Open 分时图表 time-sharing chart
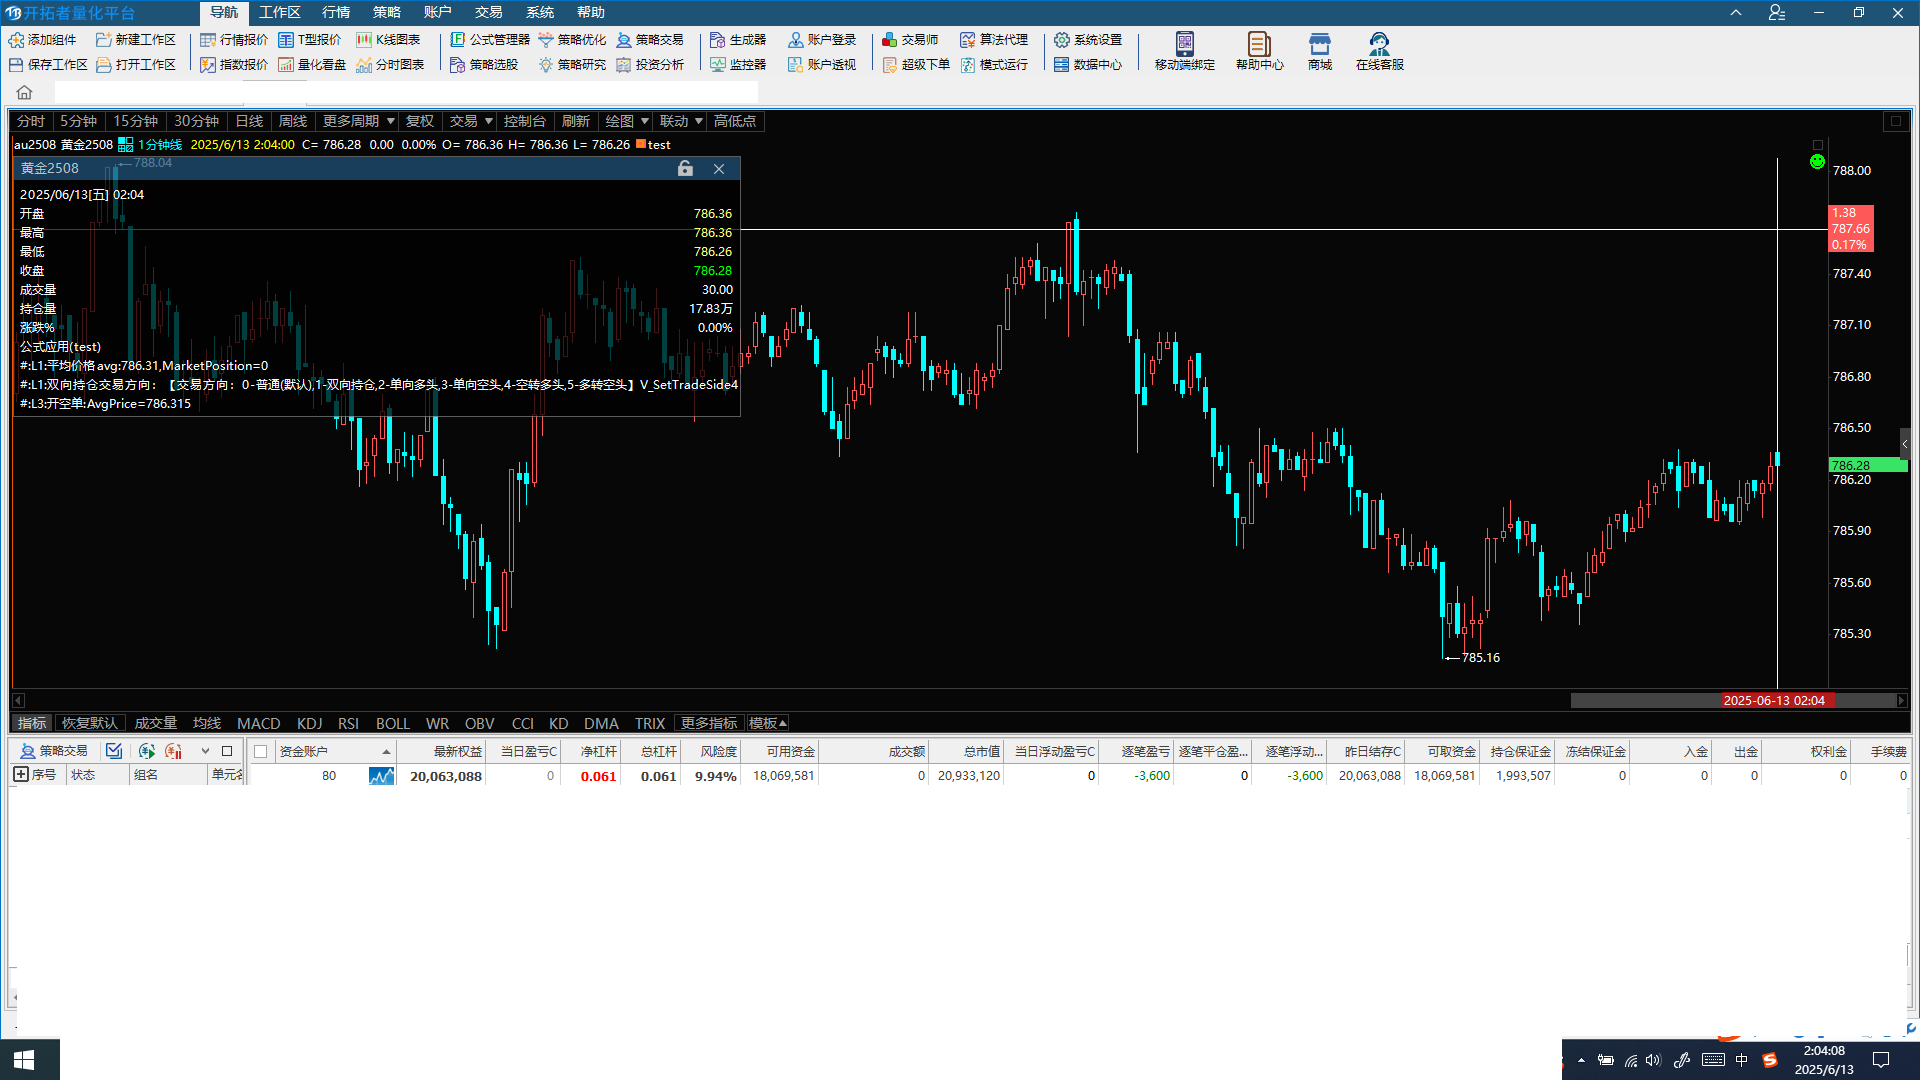The height and width of the screenshot is (1080, 1920). (x=390, y=65)
